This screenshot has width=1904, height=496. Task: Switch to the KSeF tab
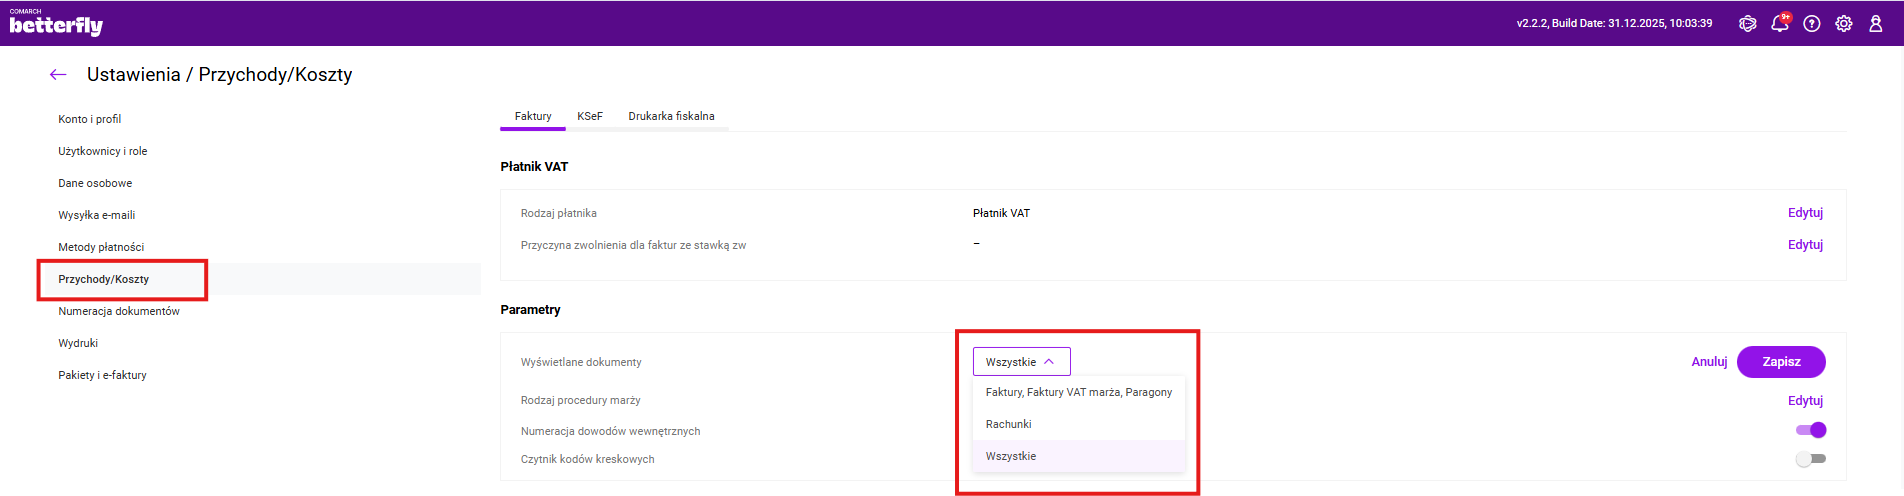(589, 116)
